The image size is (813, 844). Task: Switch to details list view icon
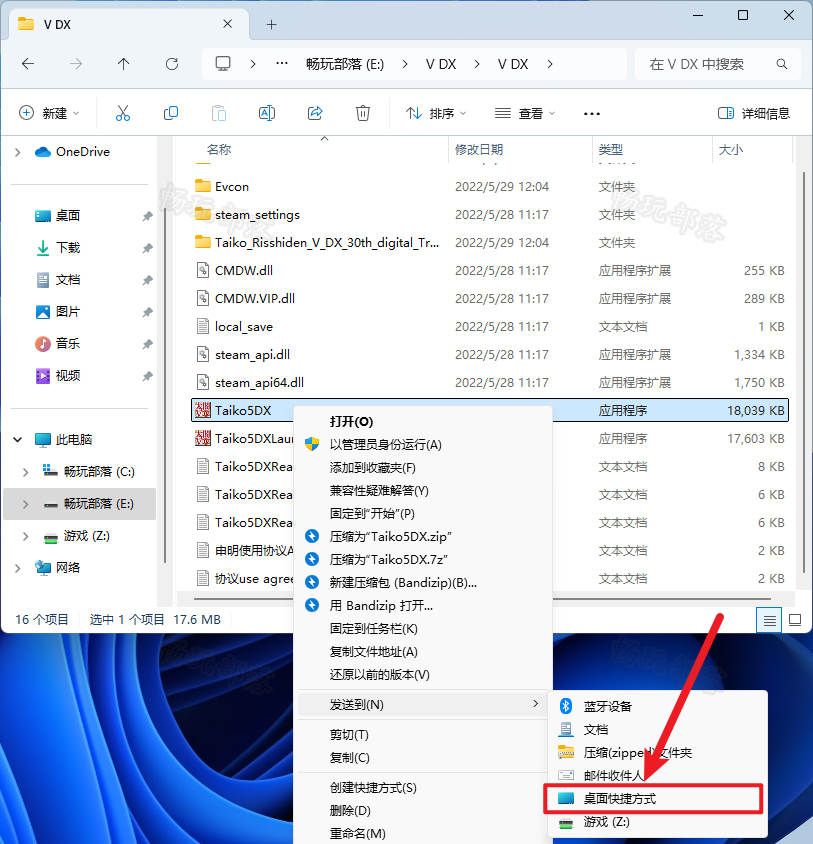coord(769,621)
